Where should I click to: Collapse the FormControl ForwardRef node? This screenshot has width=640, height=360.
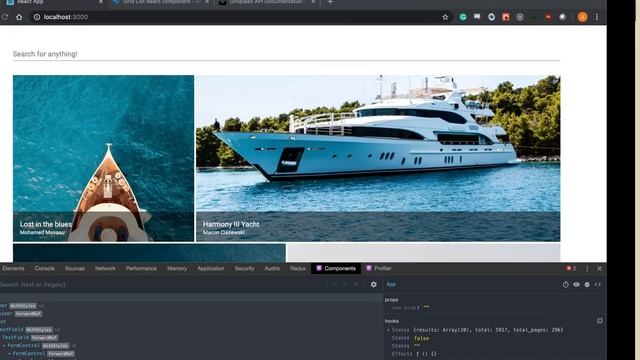pyautogui.click(x=9, y=353)
